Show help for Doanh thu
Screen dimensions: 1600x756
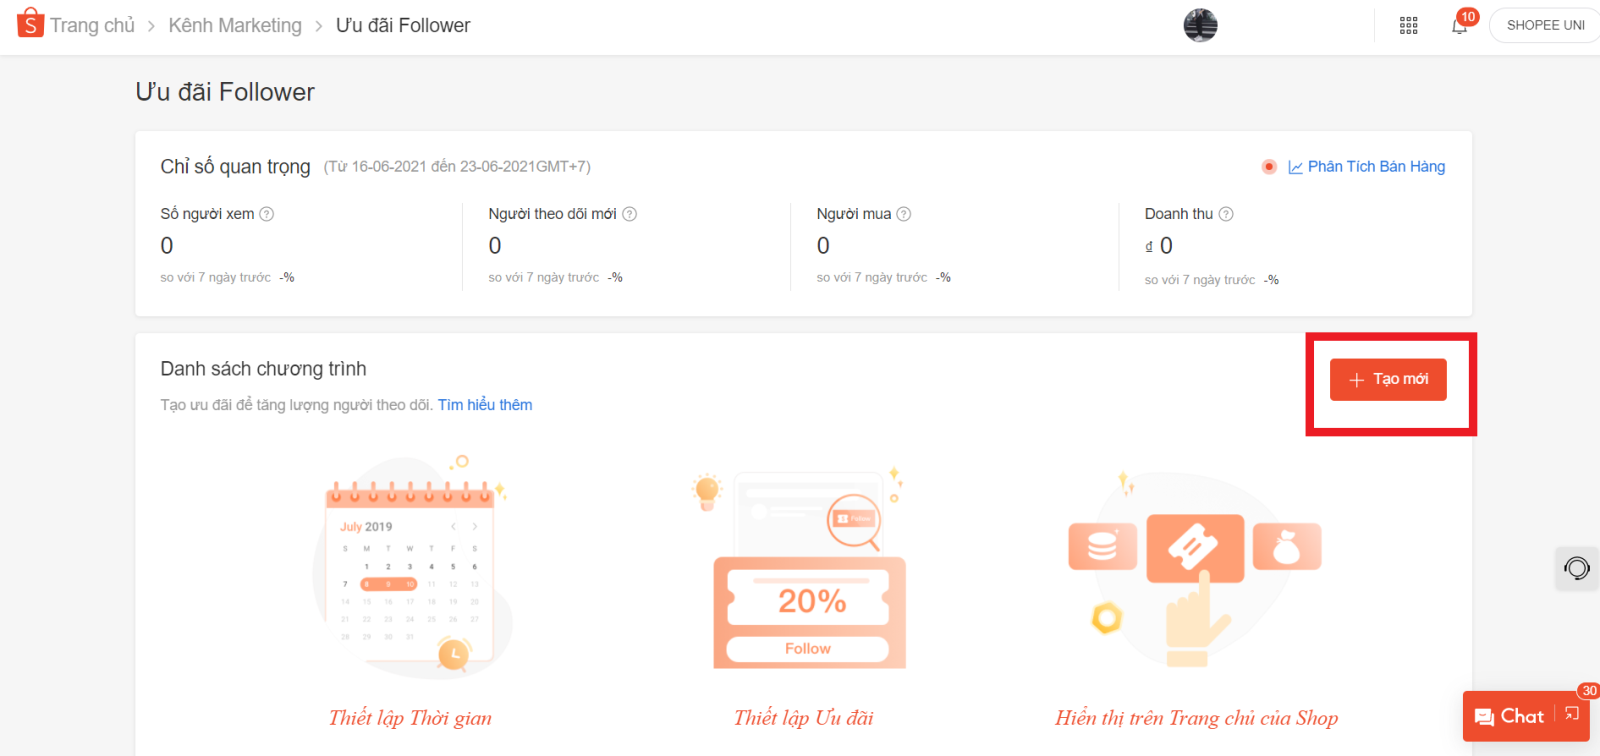(x=1226, y=214)
